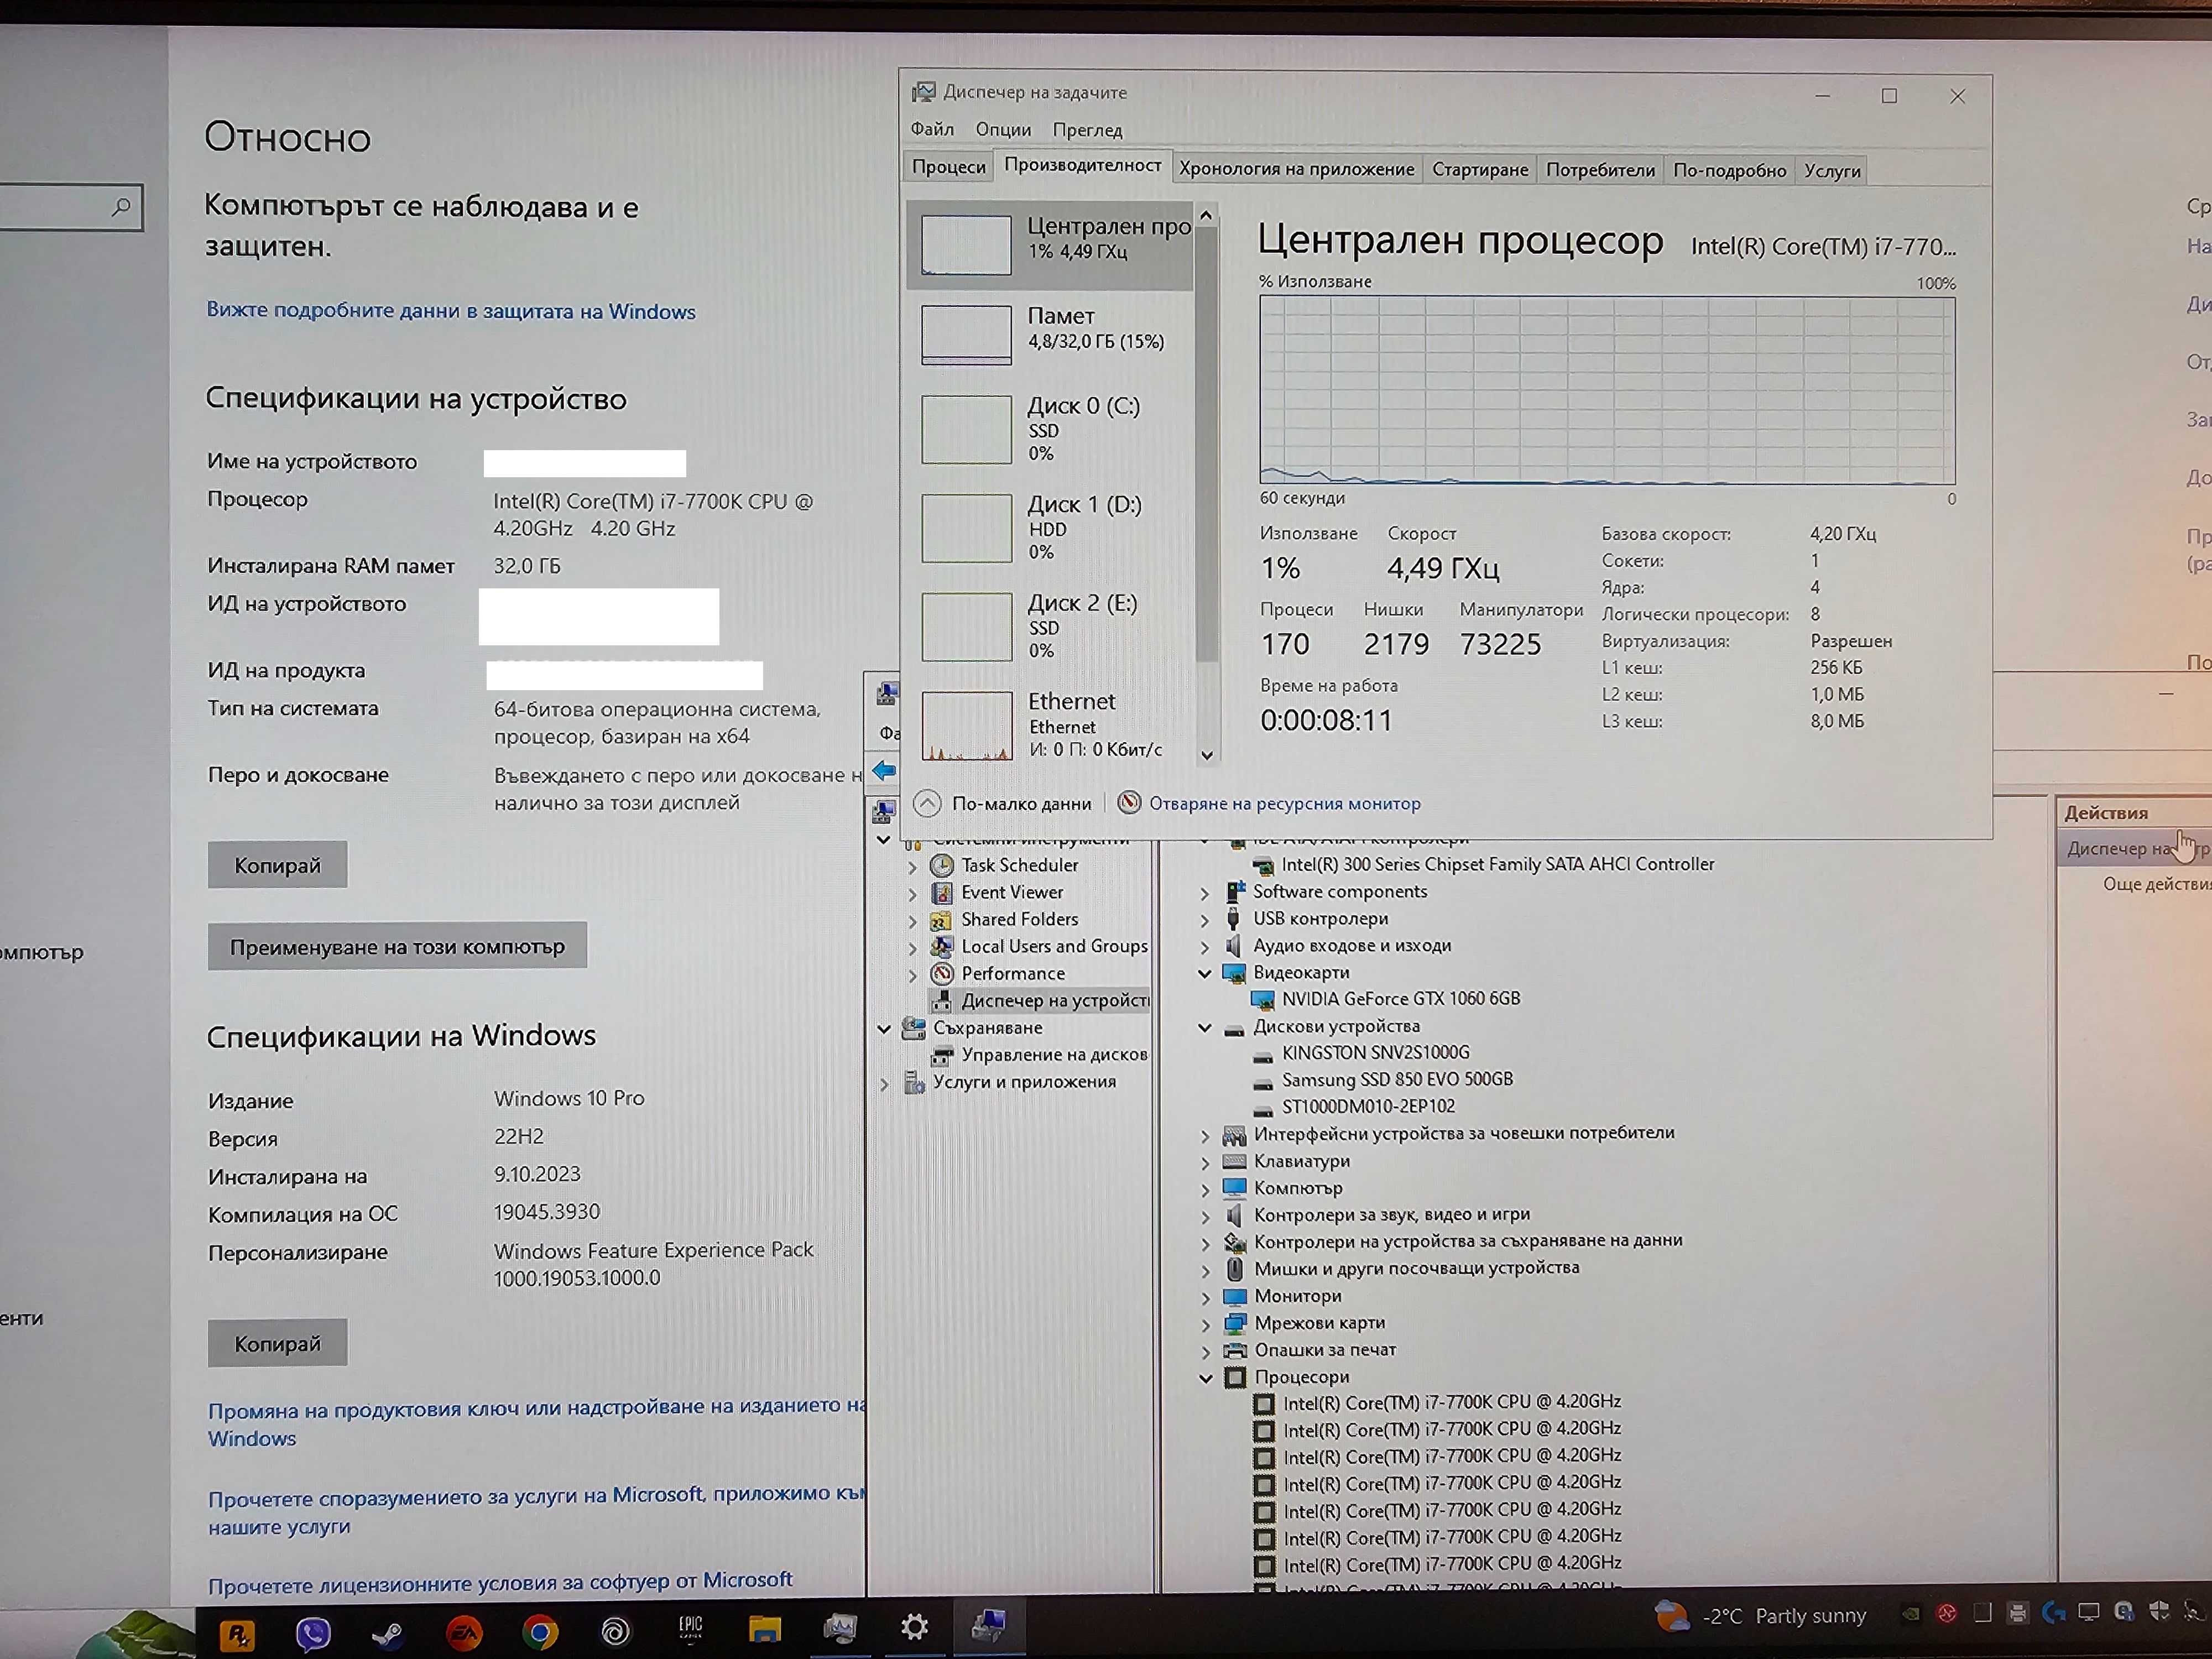Open the По-подробно tab
The image size is (2212, 1659).
click(1729, 171)
